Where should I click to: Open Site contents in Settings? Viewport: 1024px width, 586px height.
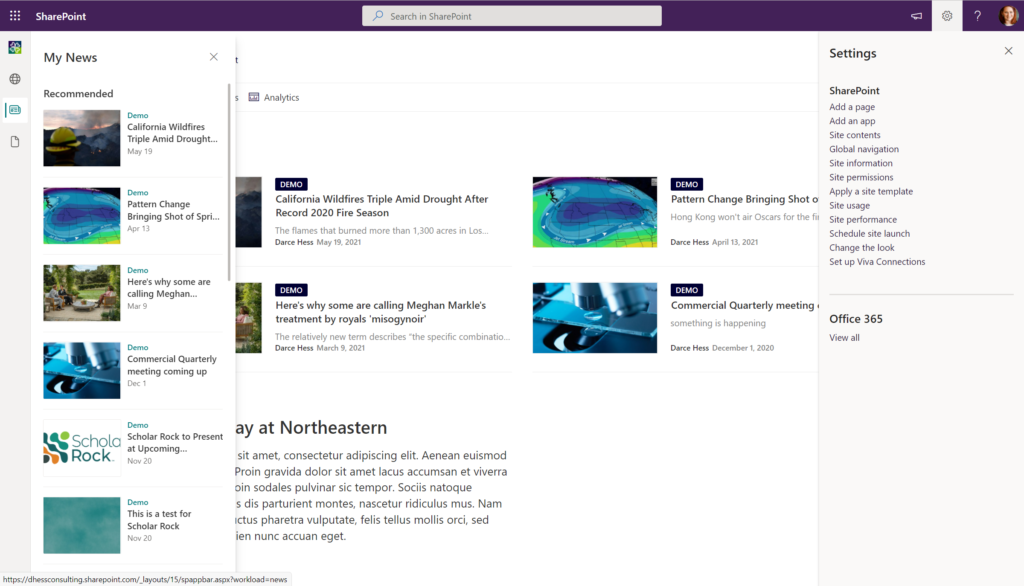[x=854, y=135]
